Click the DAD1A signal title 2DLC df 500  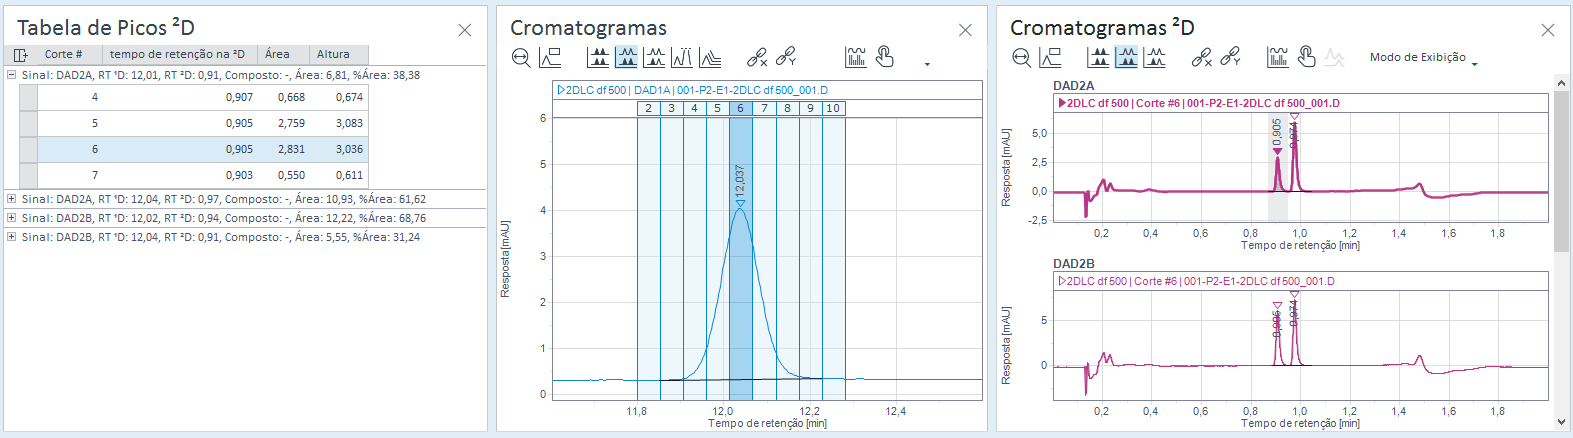click(x=692, y=90)
